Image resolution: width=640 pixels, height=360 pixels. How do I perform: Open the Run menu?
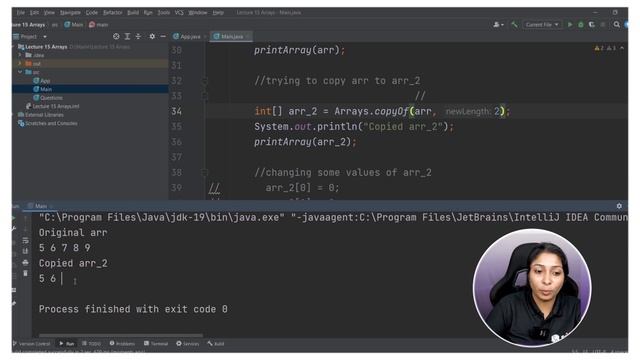click(x=148, y=13)
